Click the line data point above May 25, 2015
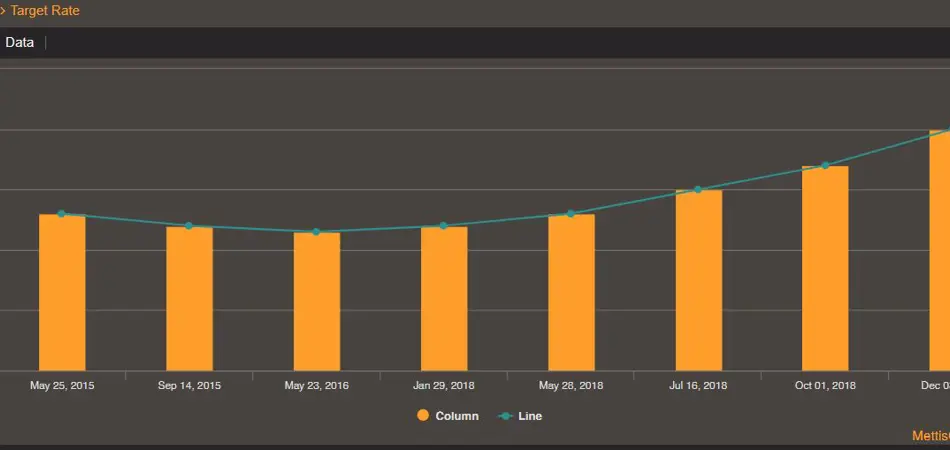The height and width of the screenshot is (450, 950). (62, 214)
